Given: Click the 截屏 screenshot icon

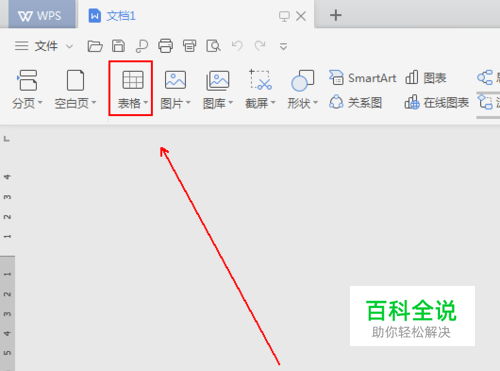Looking at the screenshot, I should (x=260, y=80).
